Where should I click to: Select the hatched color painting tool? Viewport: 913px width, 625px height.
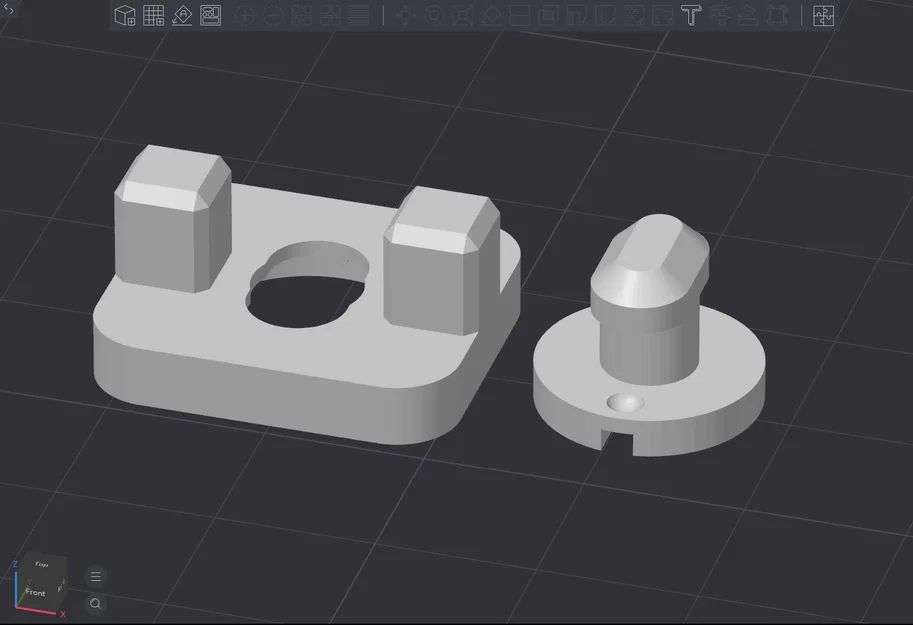pyautogui.click(x=634, y=16)
